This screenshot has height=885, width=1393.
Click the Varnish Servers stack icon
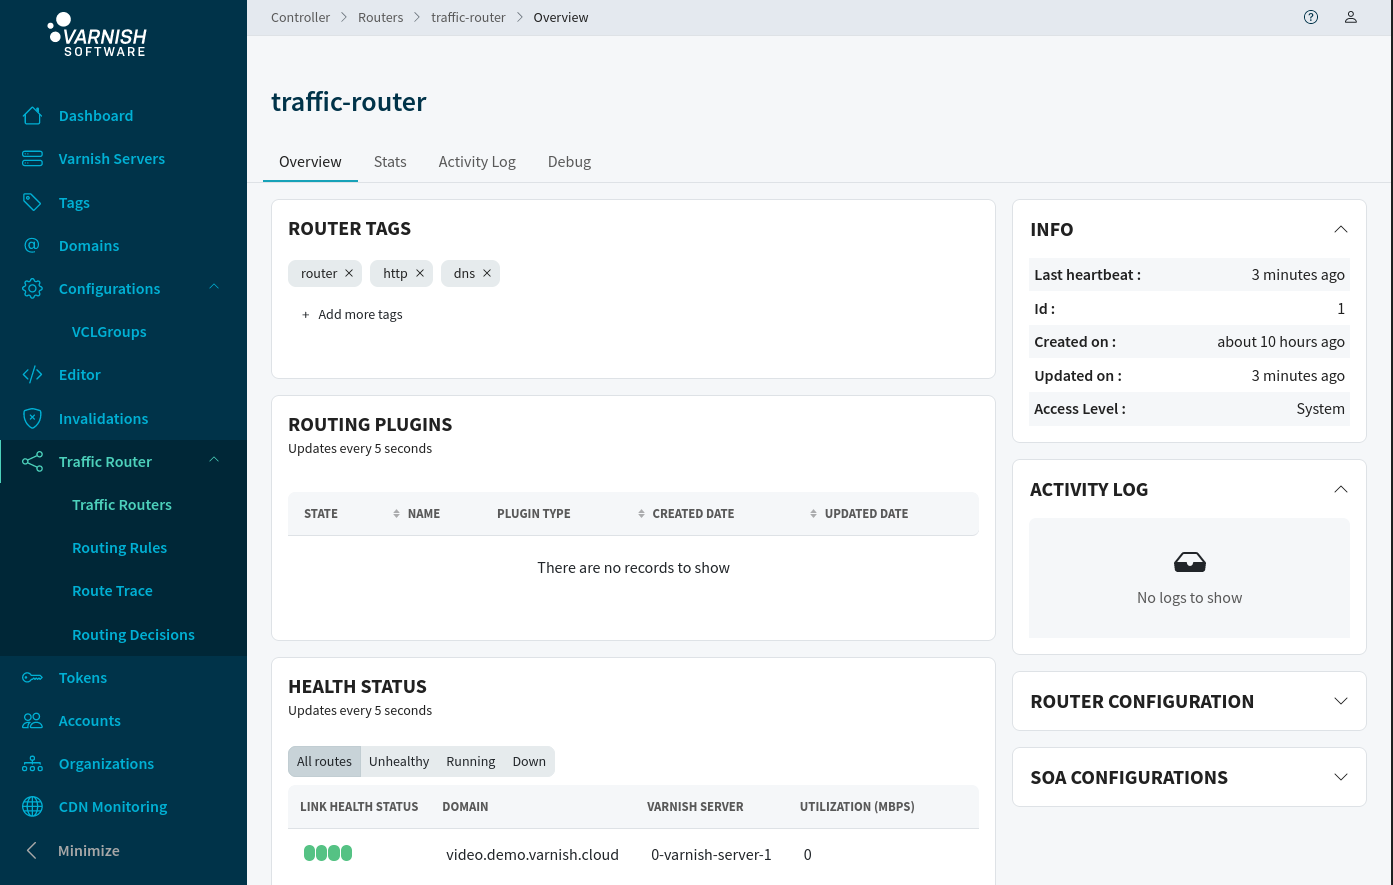coord(32,159)
